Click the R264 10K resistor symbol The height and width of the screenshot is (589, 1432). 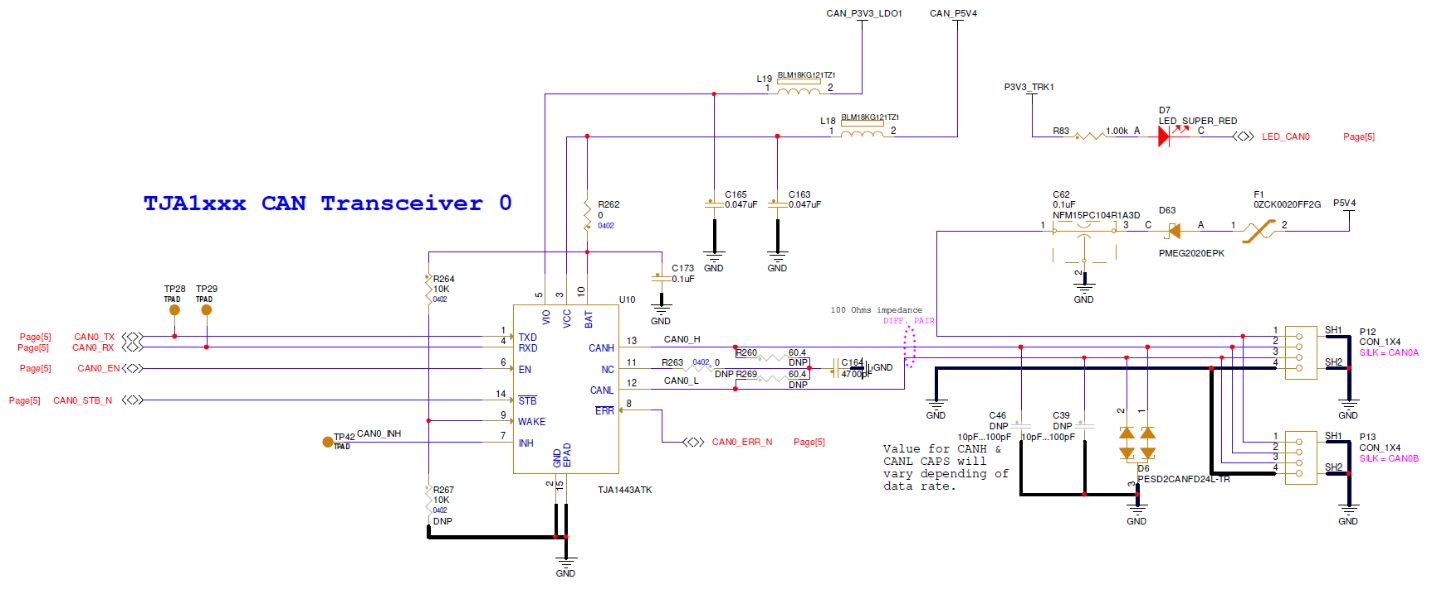coord(428,289)
